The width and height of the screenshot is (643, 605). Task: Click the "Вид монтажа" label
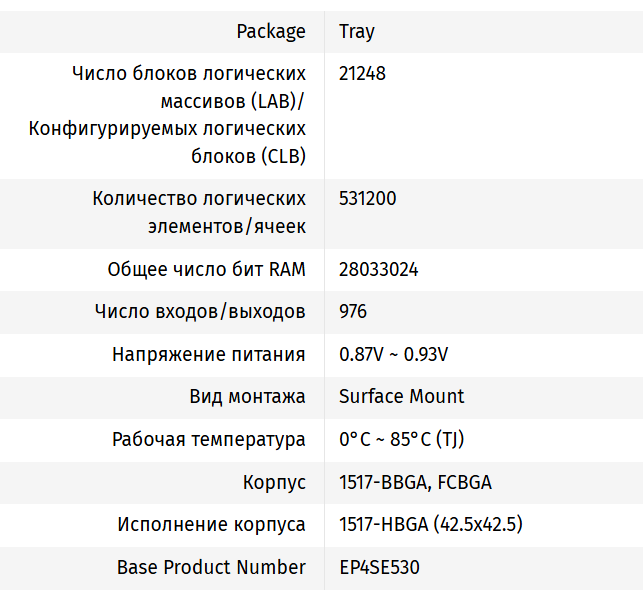247,396
